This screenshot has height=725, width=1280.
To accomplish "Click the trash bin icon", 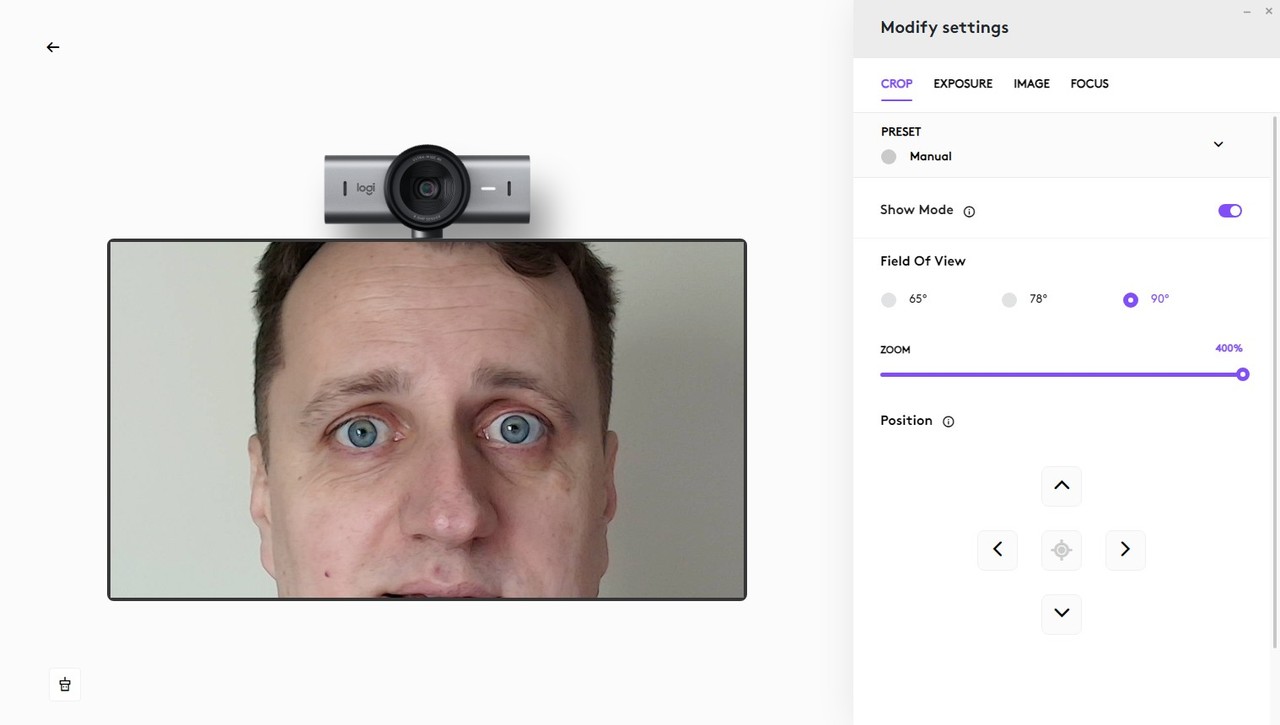I will point(65,684).
